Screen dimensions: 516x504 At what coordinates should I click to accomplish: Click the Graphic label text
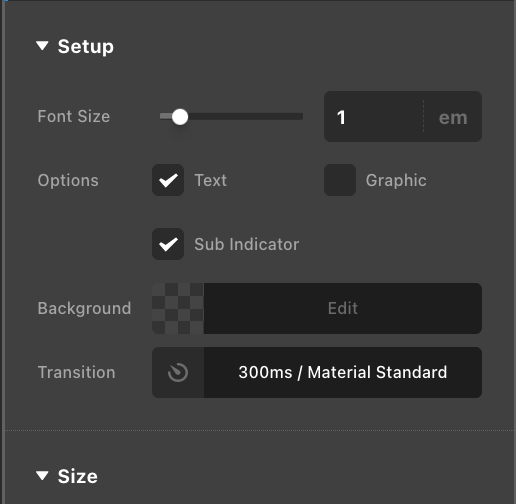coord(396,180)
